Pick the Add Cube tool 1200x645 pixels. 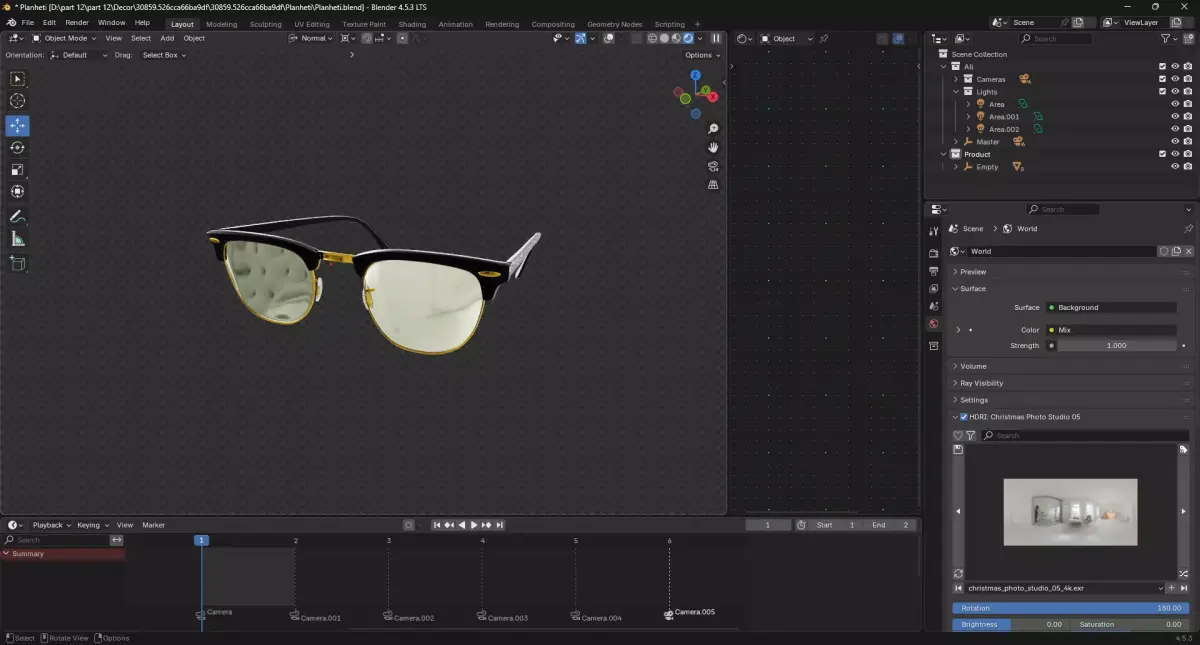tap(17, 263)
